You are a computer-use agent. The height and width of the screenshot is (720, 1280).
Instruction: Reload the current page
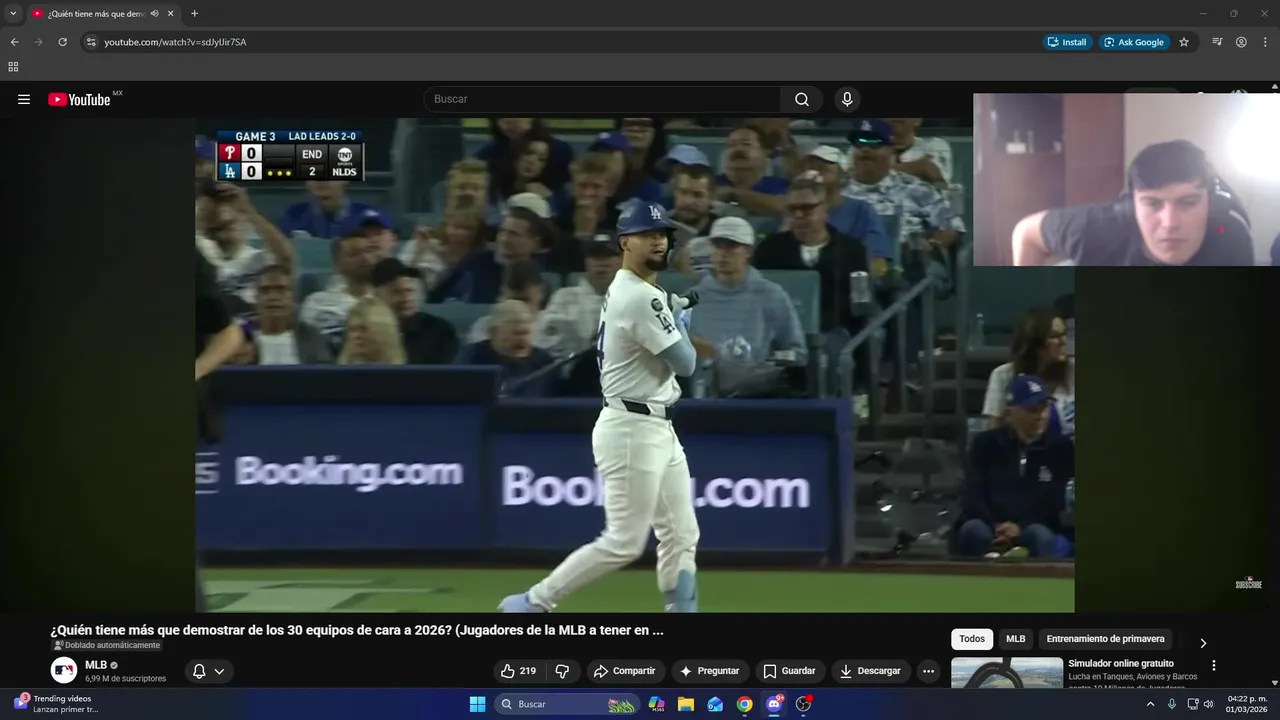coord(62,42)
